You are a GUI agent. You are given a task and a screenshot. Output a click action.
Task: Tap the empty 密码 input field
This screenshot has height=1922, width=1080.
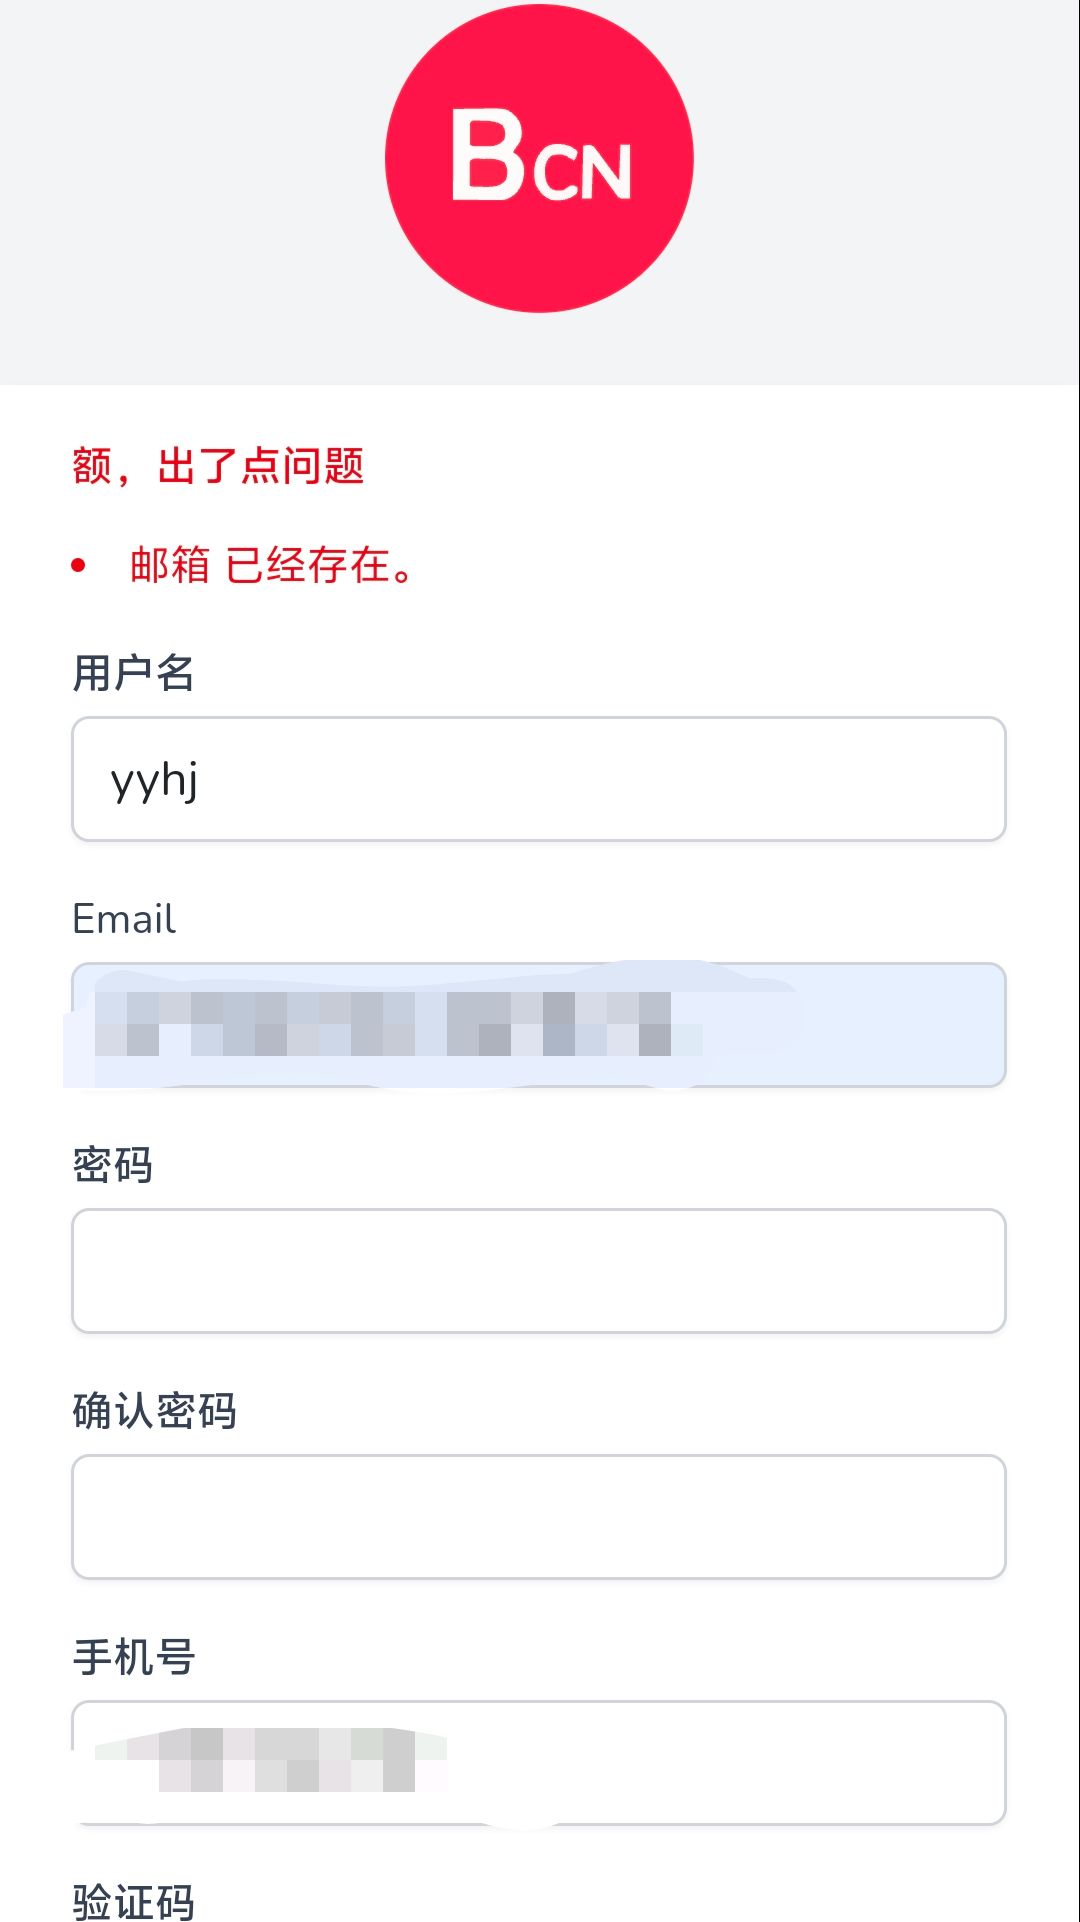[538, 1271]
